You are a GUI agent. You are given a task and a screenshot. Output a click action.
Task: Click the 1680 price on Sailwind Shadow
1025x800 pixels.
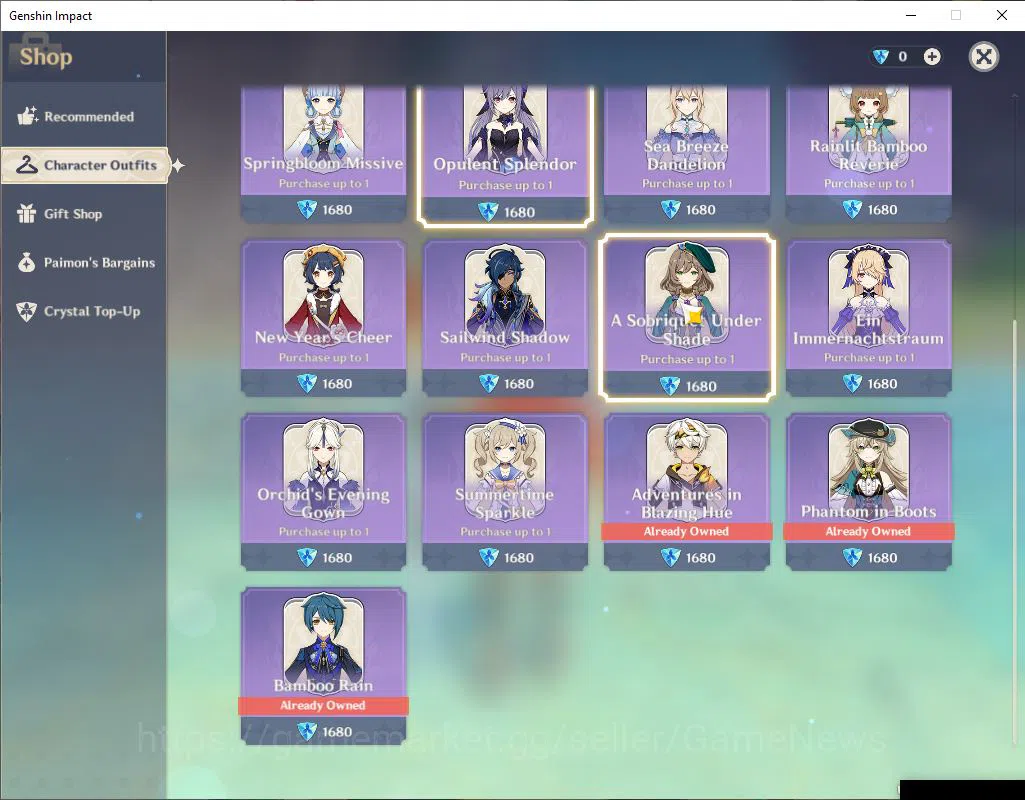click(x=519, y=384)
